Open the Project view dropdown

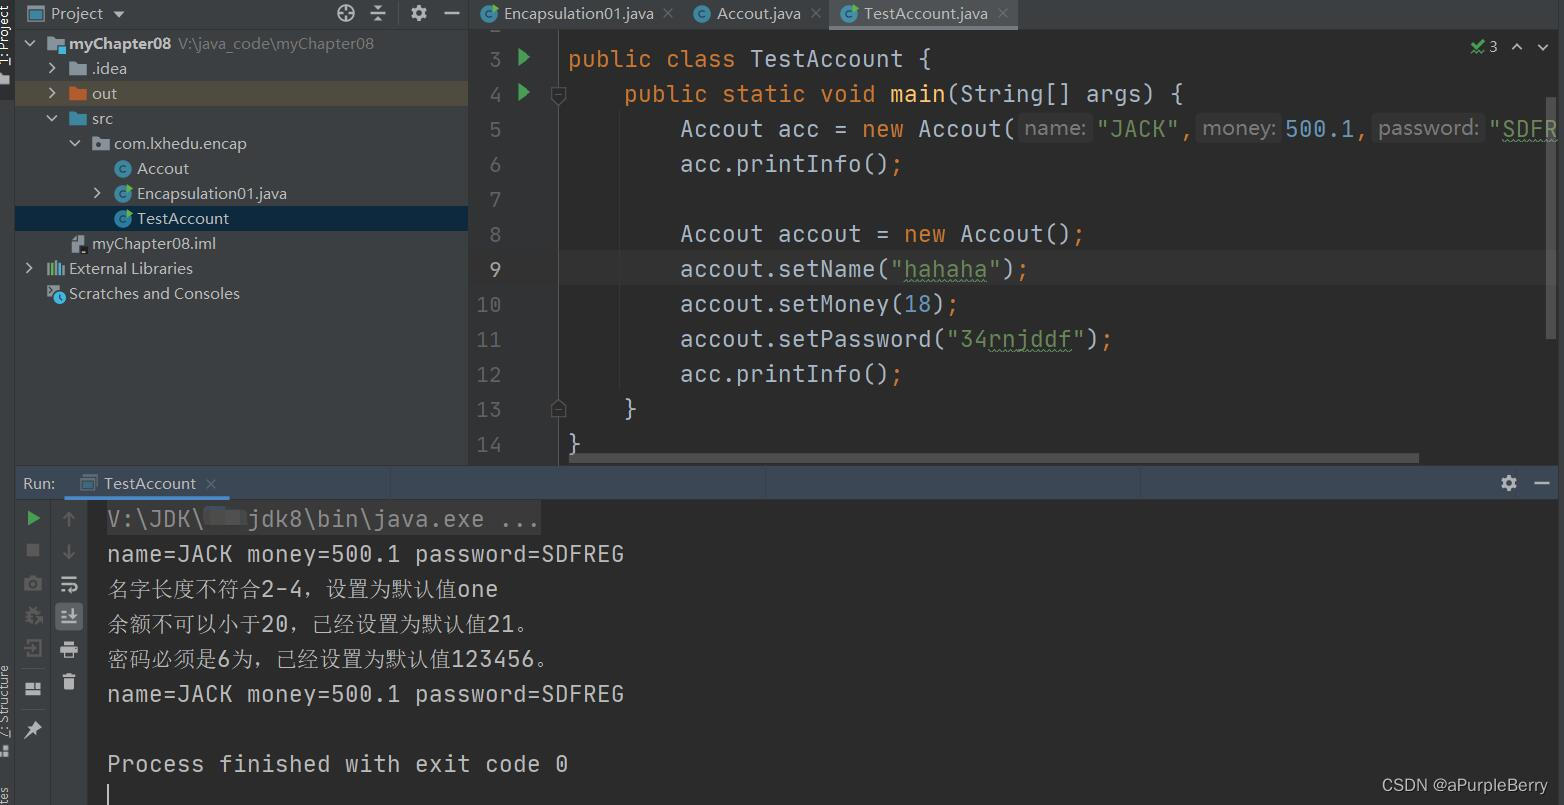tap(119, 14)
